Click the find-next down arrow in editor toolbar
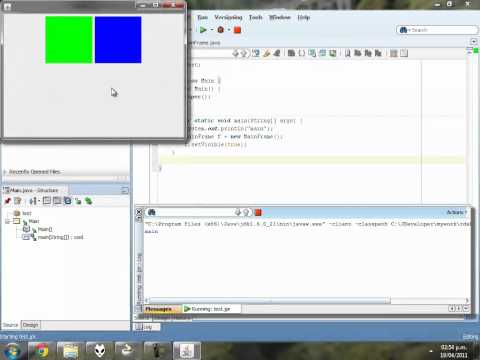The height and width of the screenshot is (360, 480). (x=236, y=53)
